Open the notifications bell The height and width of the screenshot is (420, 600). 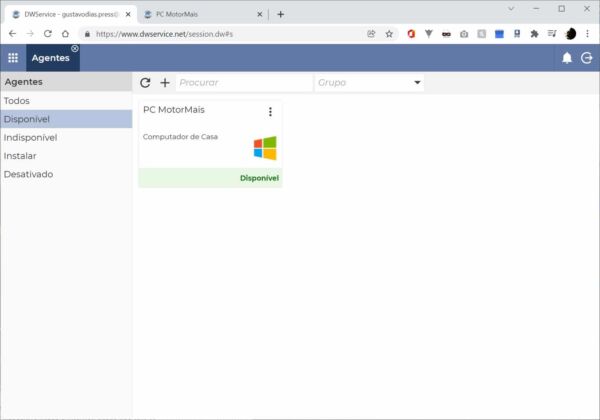pyautogui.click(x=567, y=58)
